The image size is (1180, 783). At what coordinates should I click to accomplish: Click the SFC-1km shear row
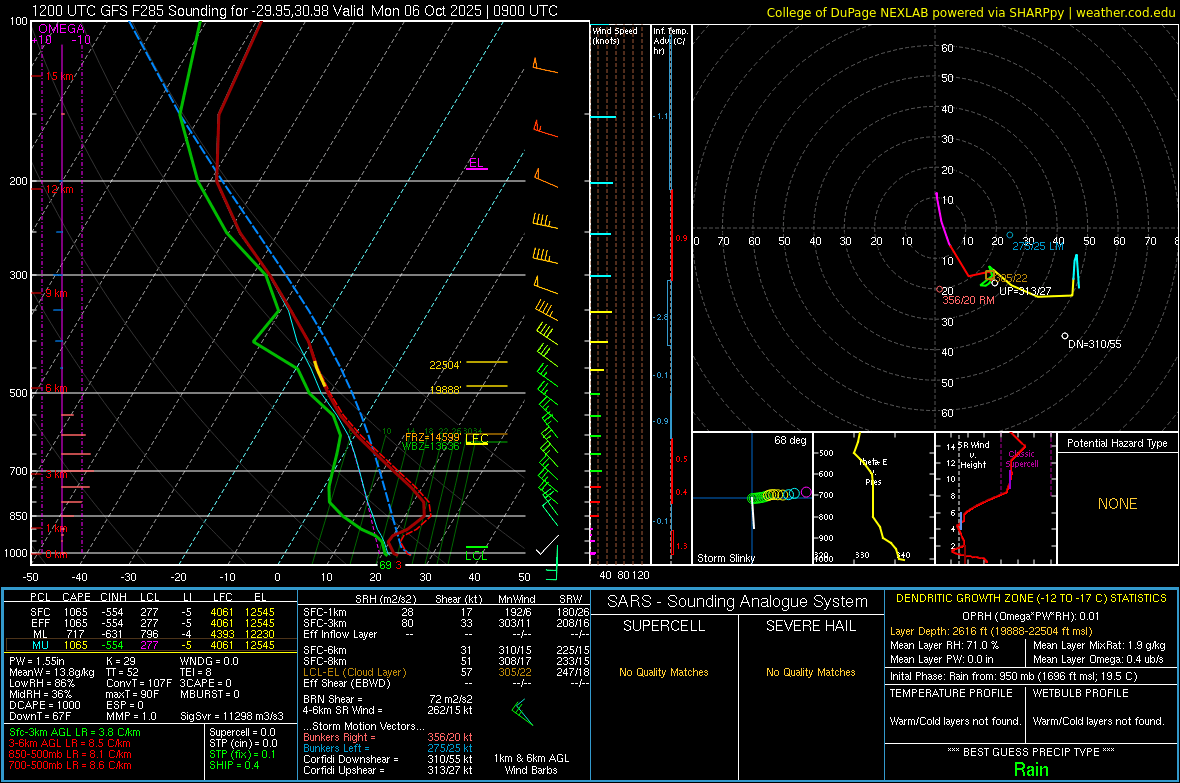(446, 613)
